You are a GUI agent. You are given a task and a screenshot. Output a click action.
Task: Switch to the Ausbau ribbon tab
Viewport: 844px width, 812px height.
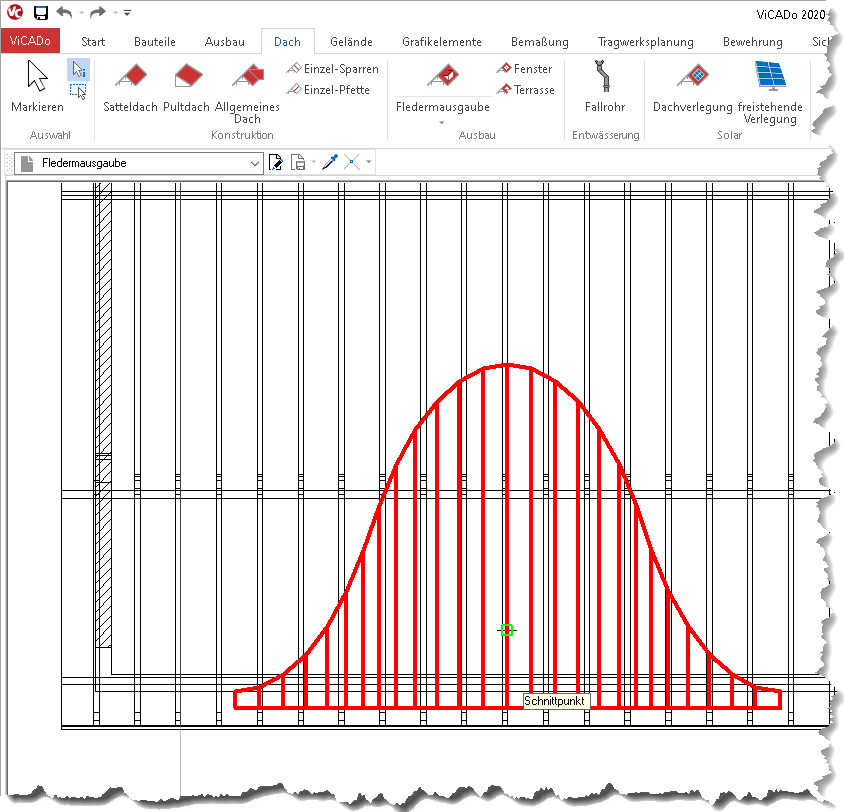(225, 42)
